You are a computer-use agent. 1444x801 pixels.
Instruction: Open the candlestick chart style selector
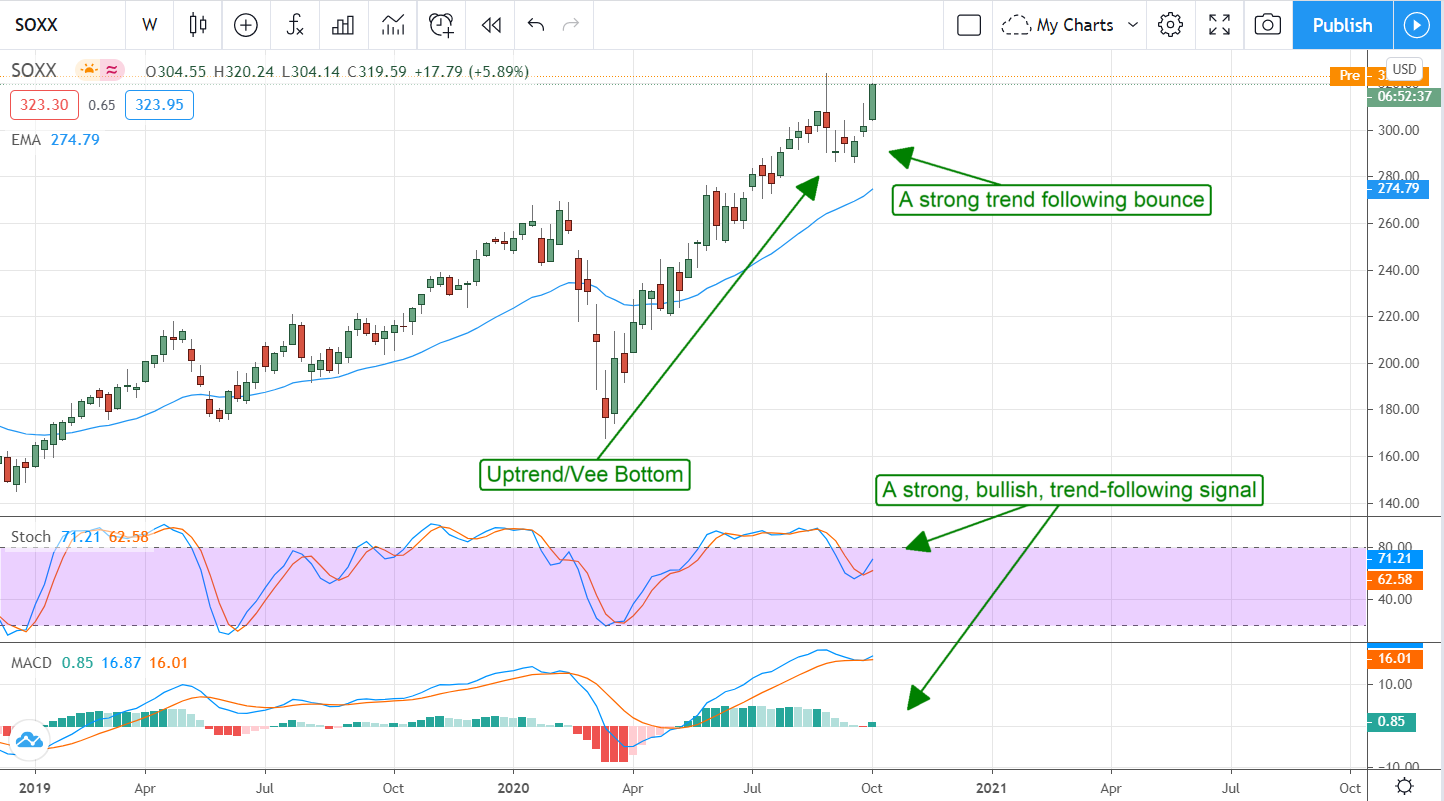[197, 25]
